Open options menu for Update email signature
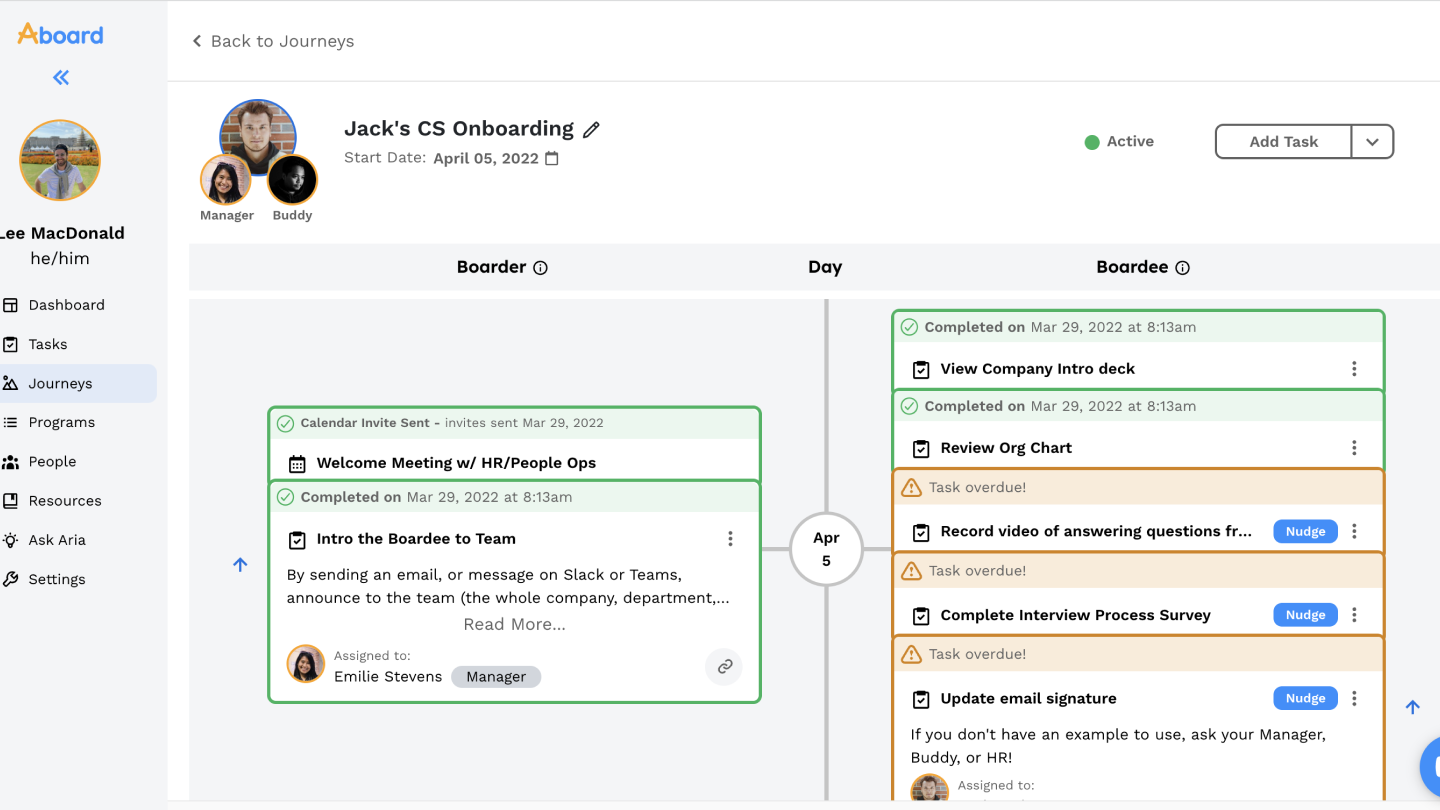Image resolution: width=1440 pixels, height=810 pixels. (1354, 699)
